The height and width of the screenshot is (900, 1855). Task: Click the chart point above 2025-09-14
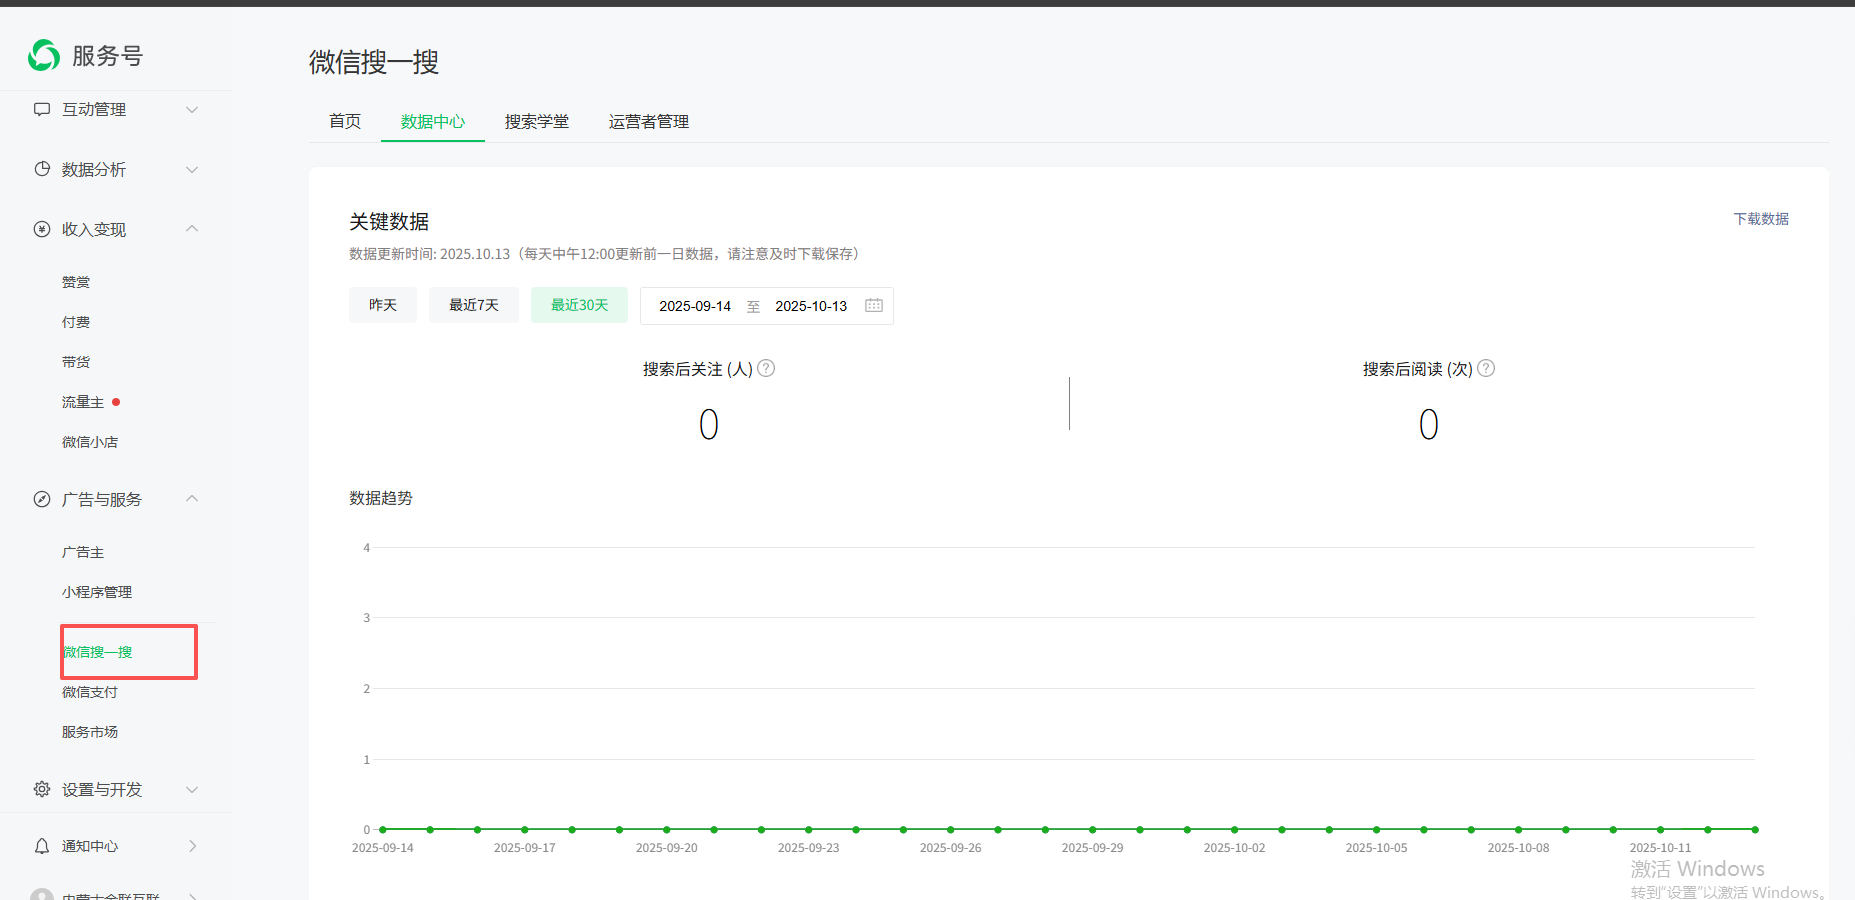click(383, 829)
